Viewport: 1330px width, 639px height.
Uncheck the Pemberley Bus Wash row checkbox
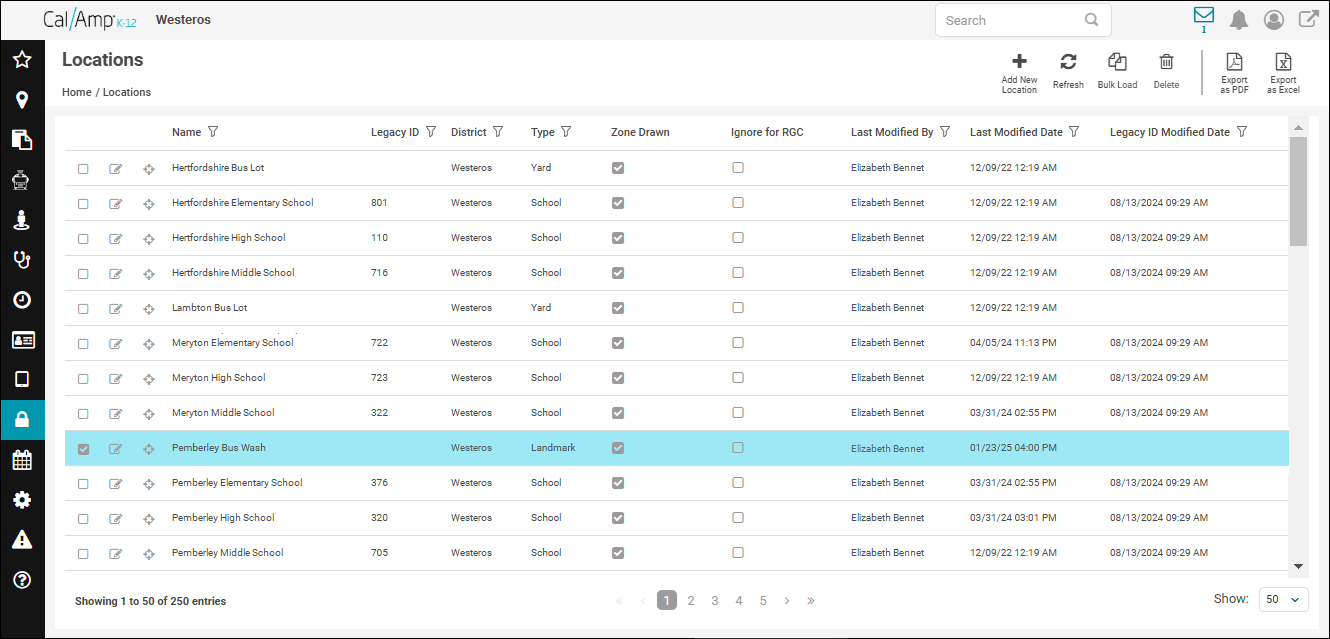coord(83,449)
